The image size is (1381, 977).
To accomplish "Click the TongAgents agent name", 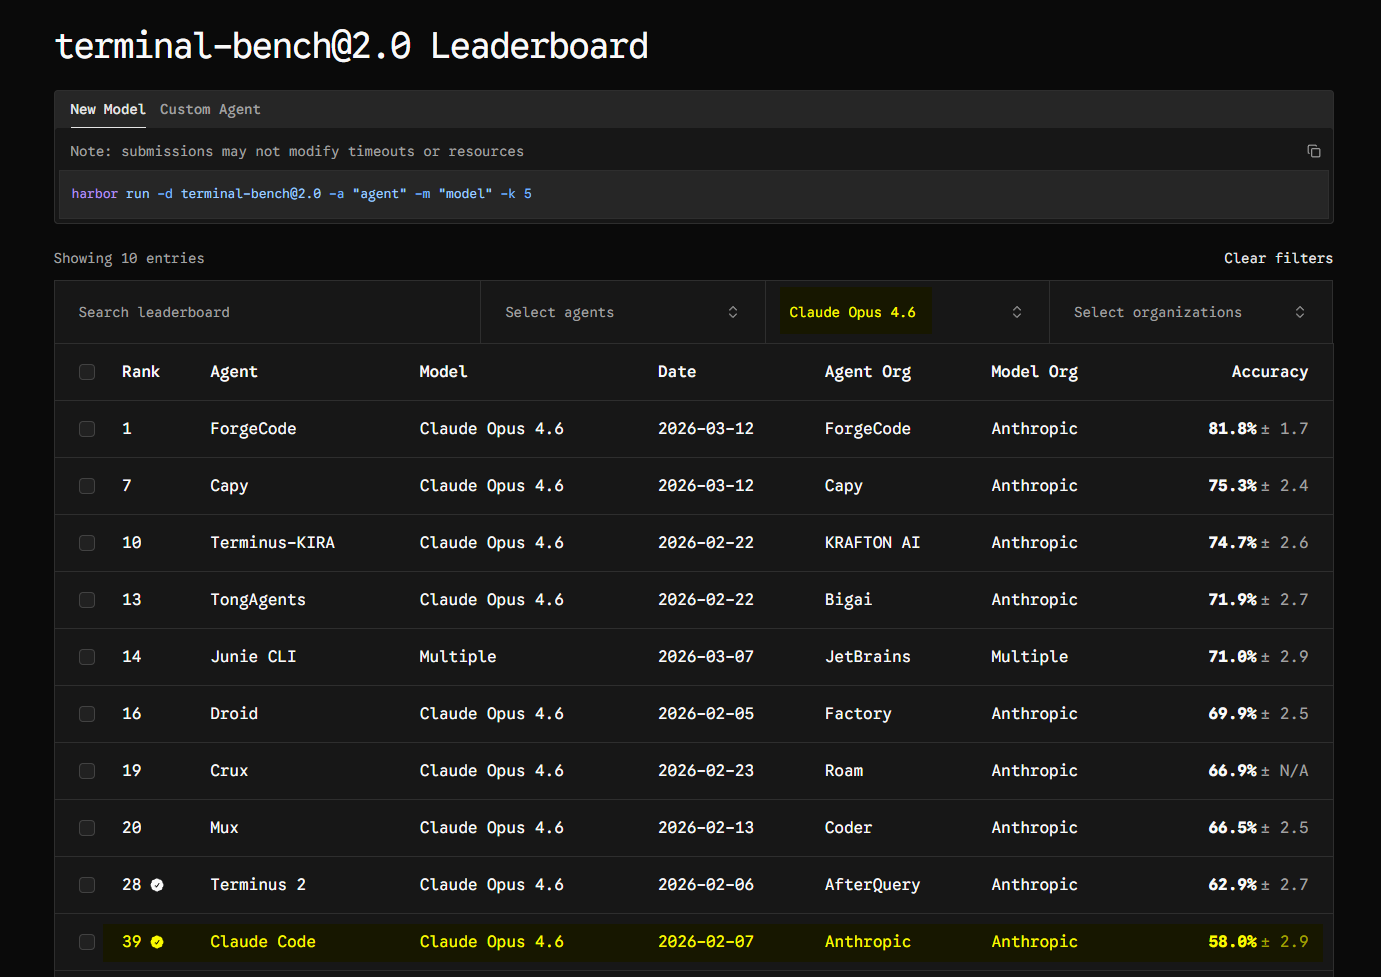I will pyautogui.click(x=258, y=600).
